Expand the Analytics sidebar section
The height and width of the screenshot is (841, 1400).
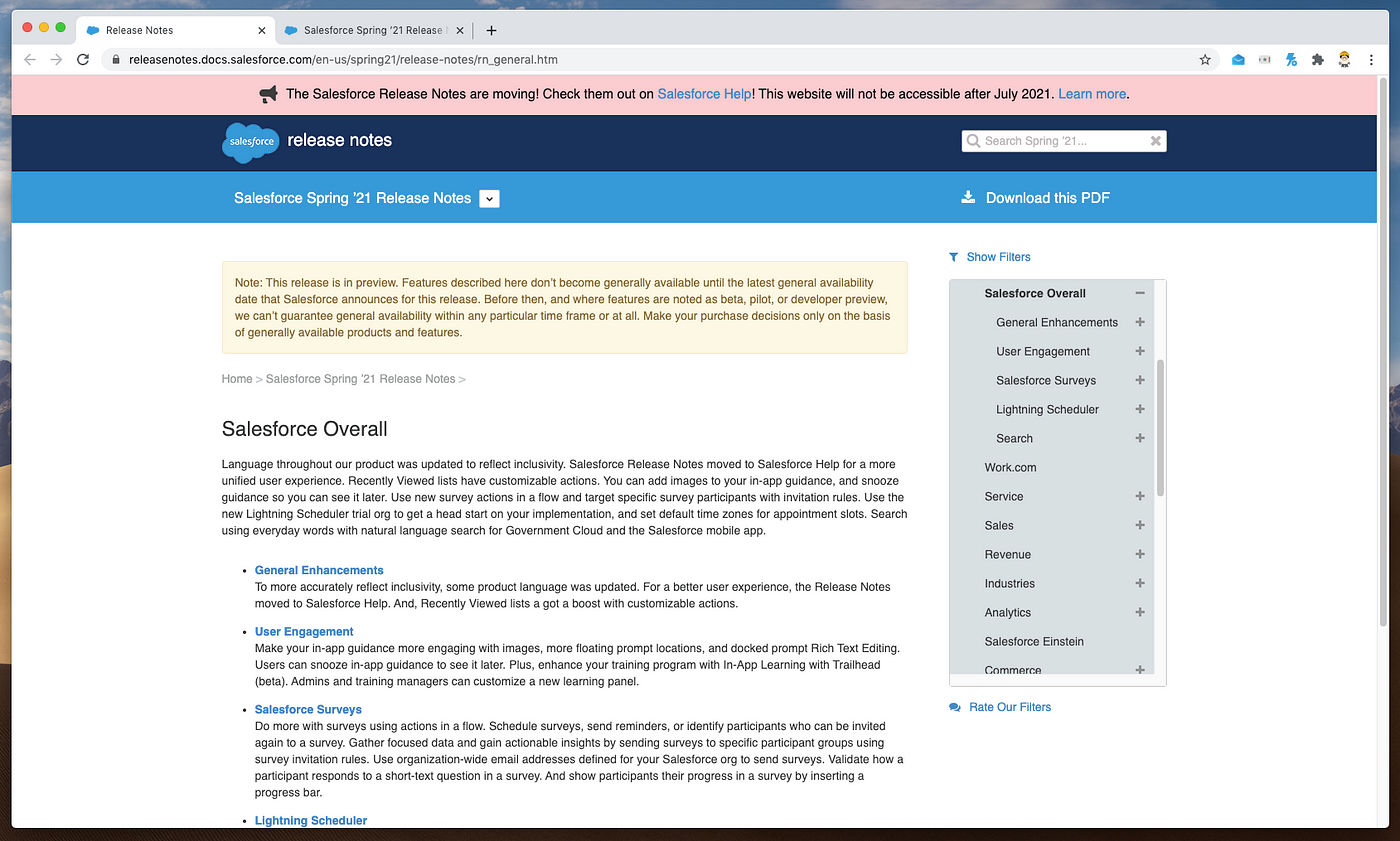(x=1139, y=612)
